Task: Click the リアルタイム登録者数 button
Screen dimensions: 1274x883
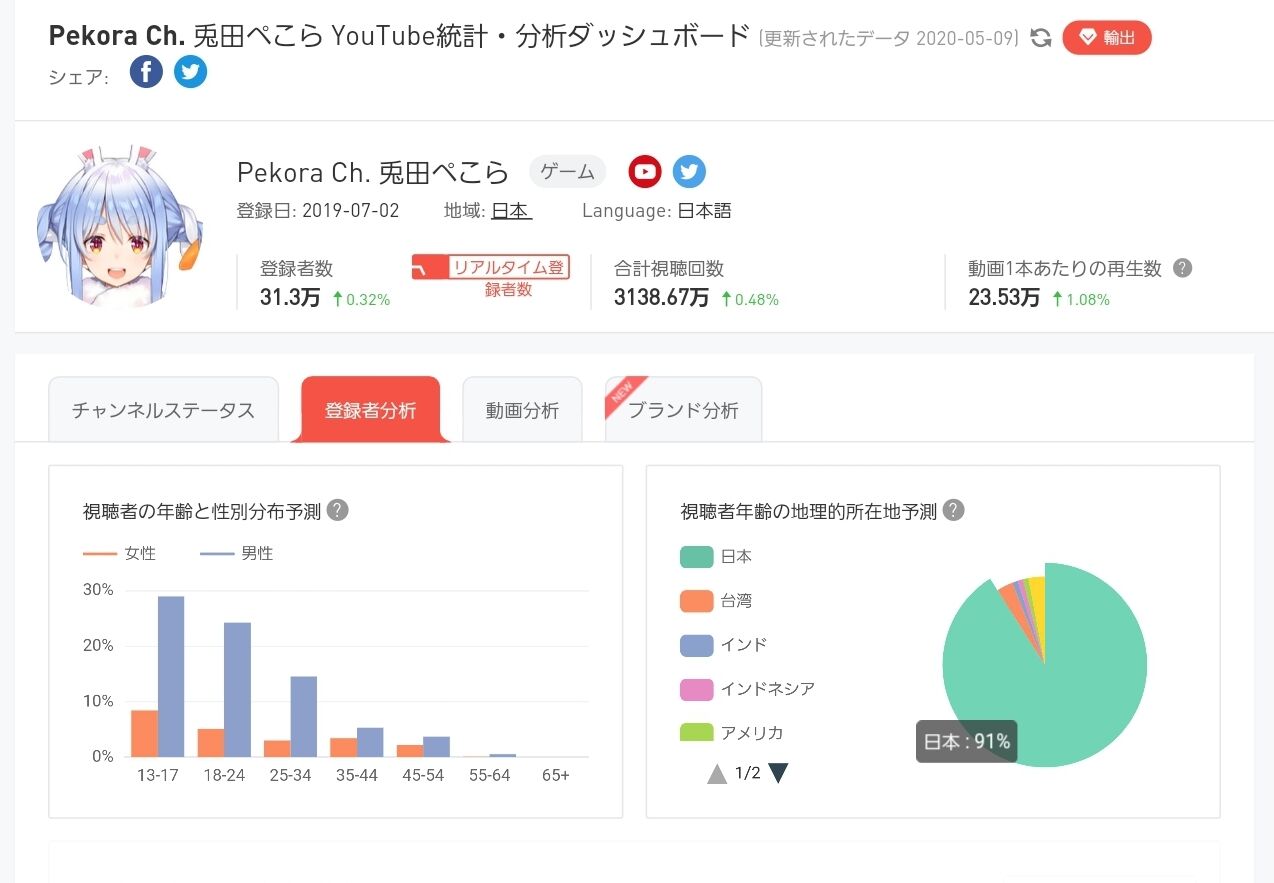Action: pyautogui.click(x=491, y=277)
